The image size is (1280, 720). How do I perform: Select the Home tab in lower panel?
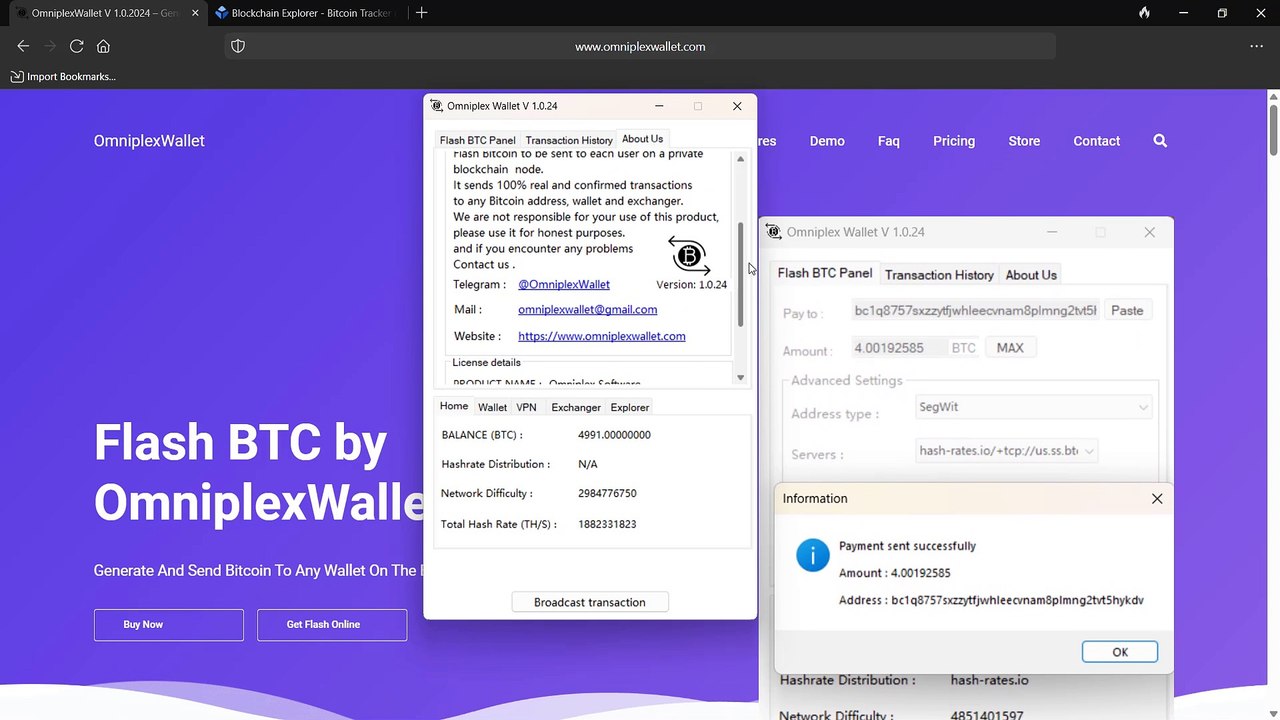454,406
